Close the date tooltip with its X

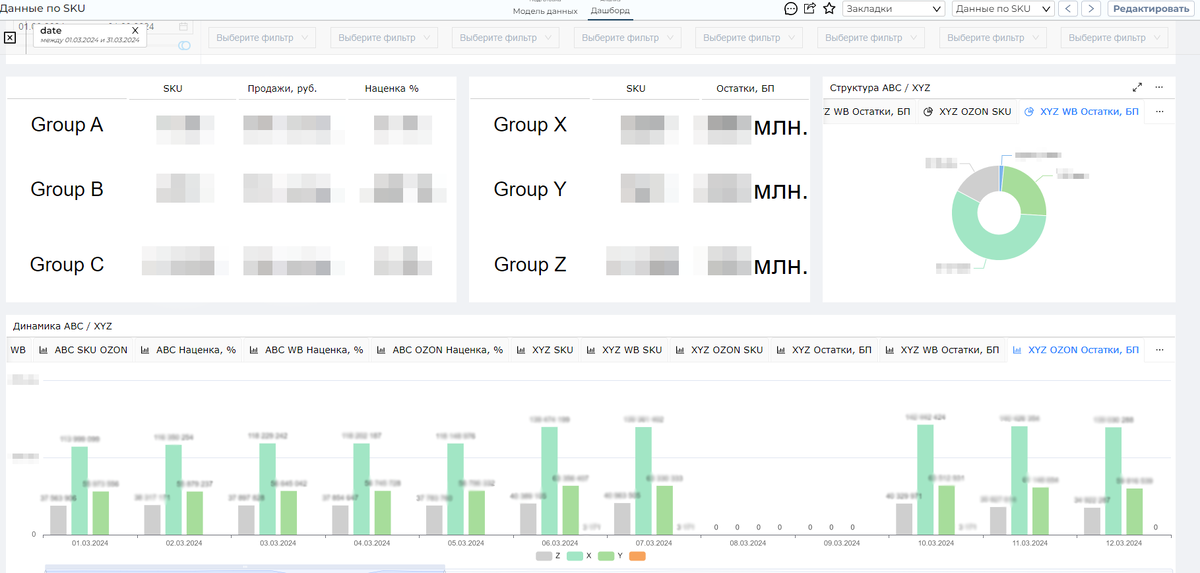pyautogui.click(x=135, y=31)
